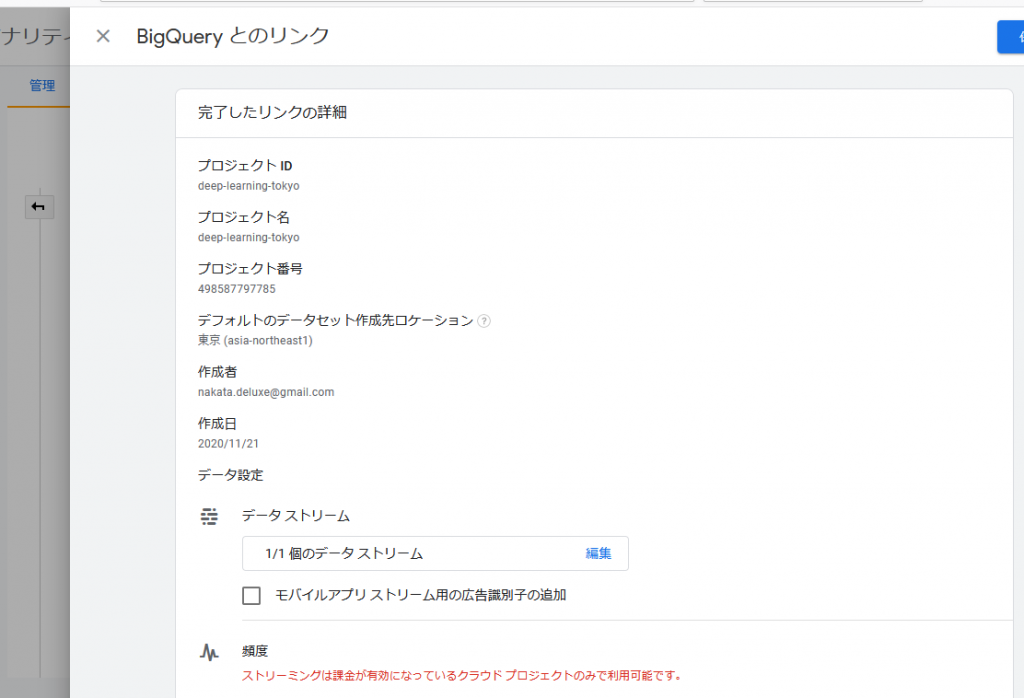
Task: Click the back arrow icon in sidebar
Action: pos(39,207)
